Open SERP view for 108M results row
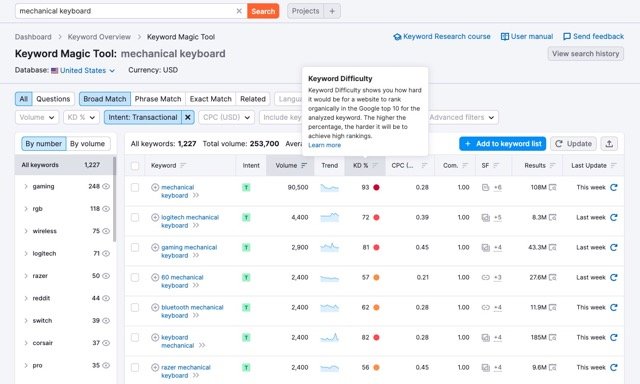640x384 pixels. [x=553, y=187]
